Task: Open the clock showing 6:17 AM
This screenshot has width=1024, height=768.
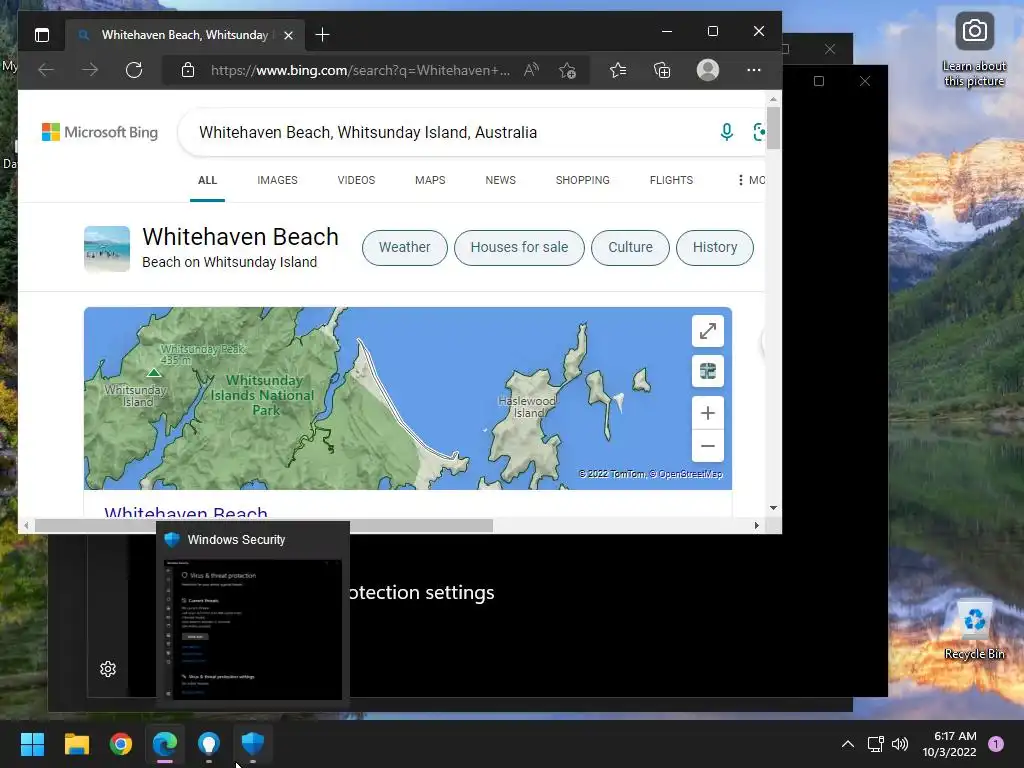Action: pyautogui.click(x=949, y=744)
